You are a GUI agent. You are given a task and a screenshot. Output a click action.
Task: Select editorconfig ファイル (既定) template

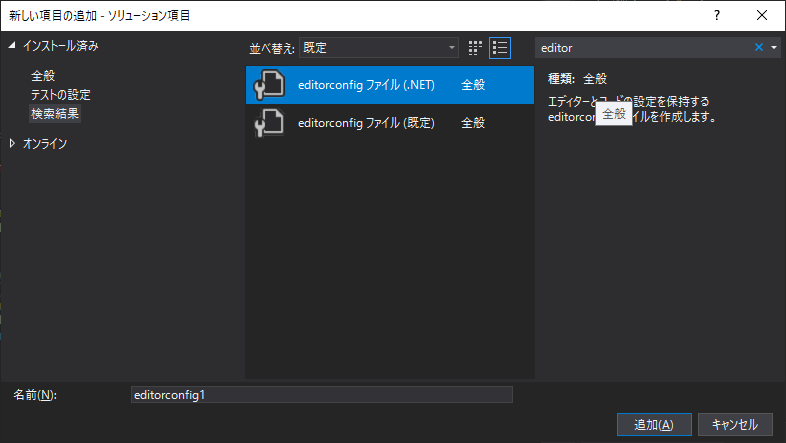(389, 123)
